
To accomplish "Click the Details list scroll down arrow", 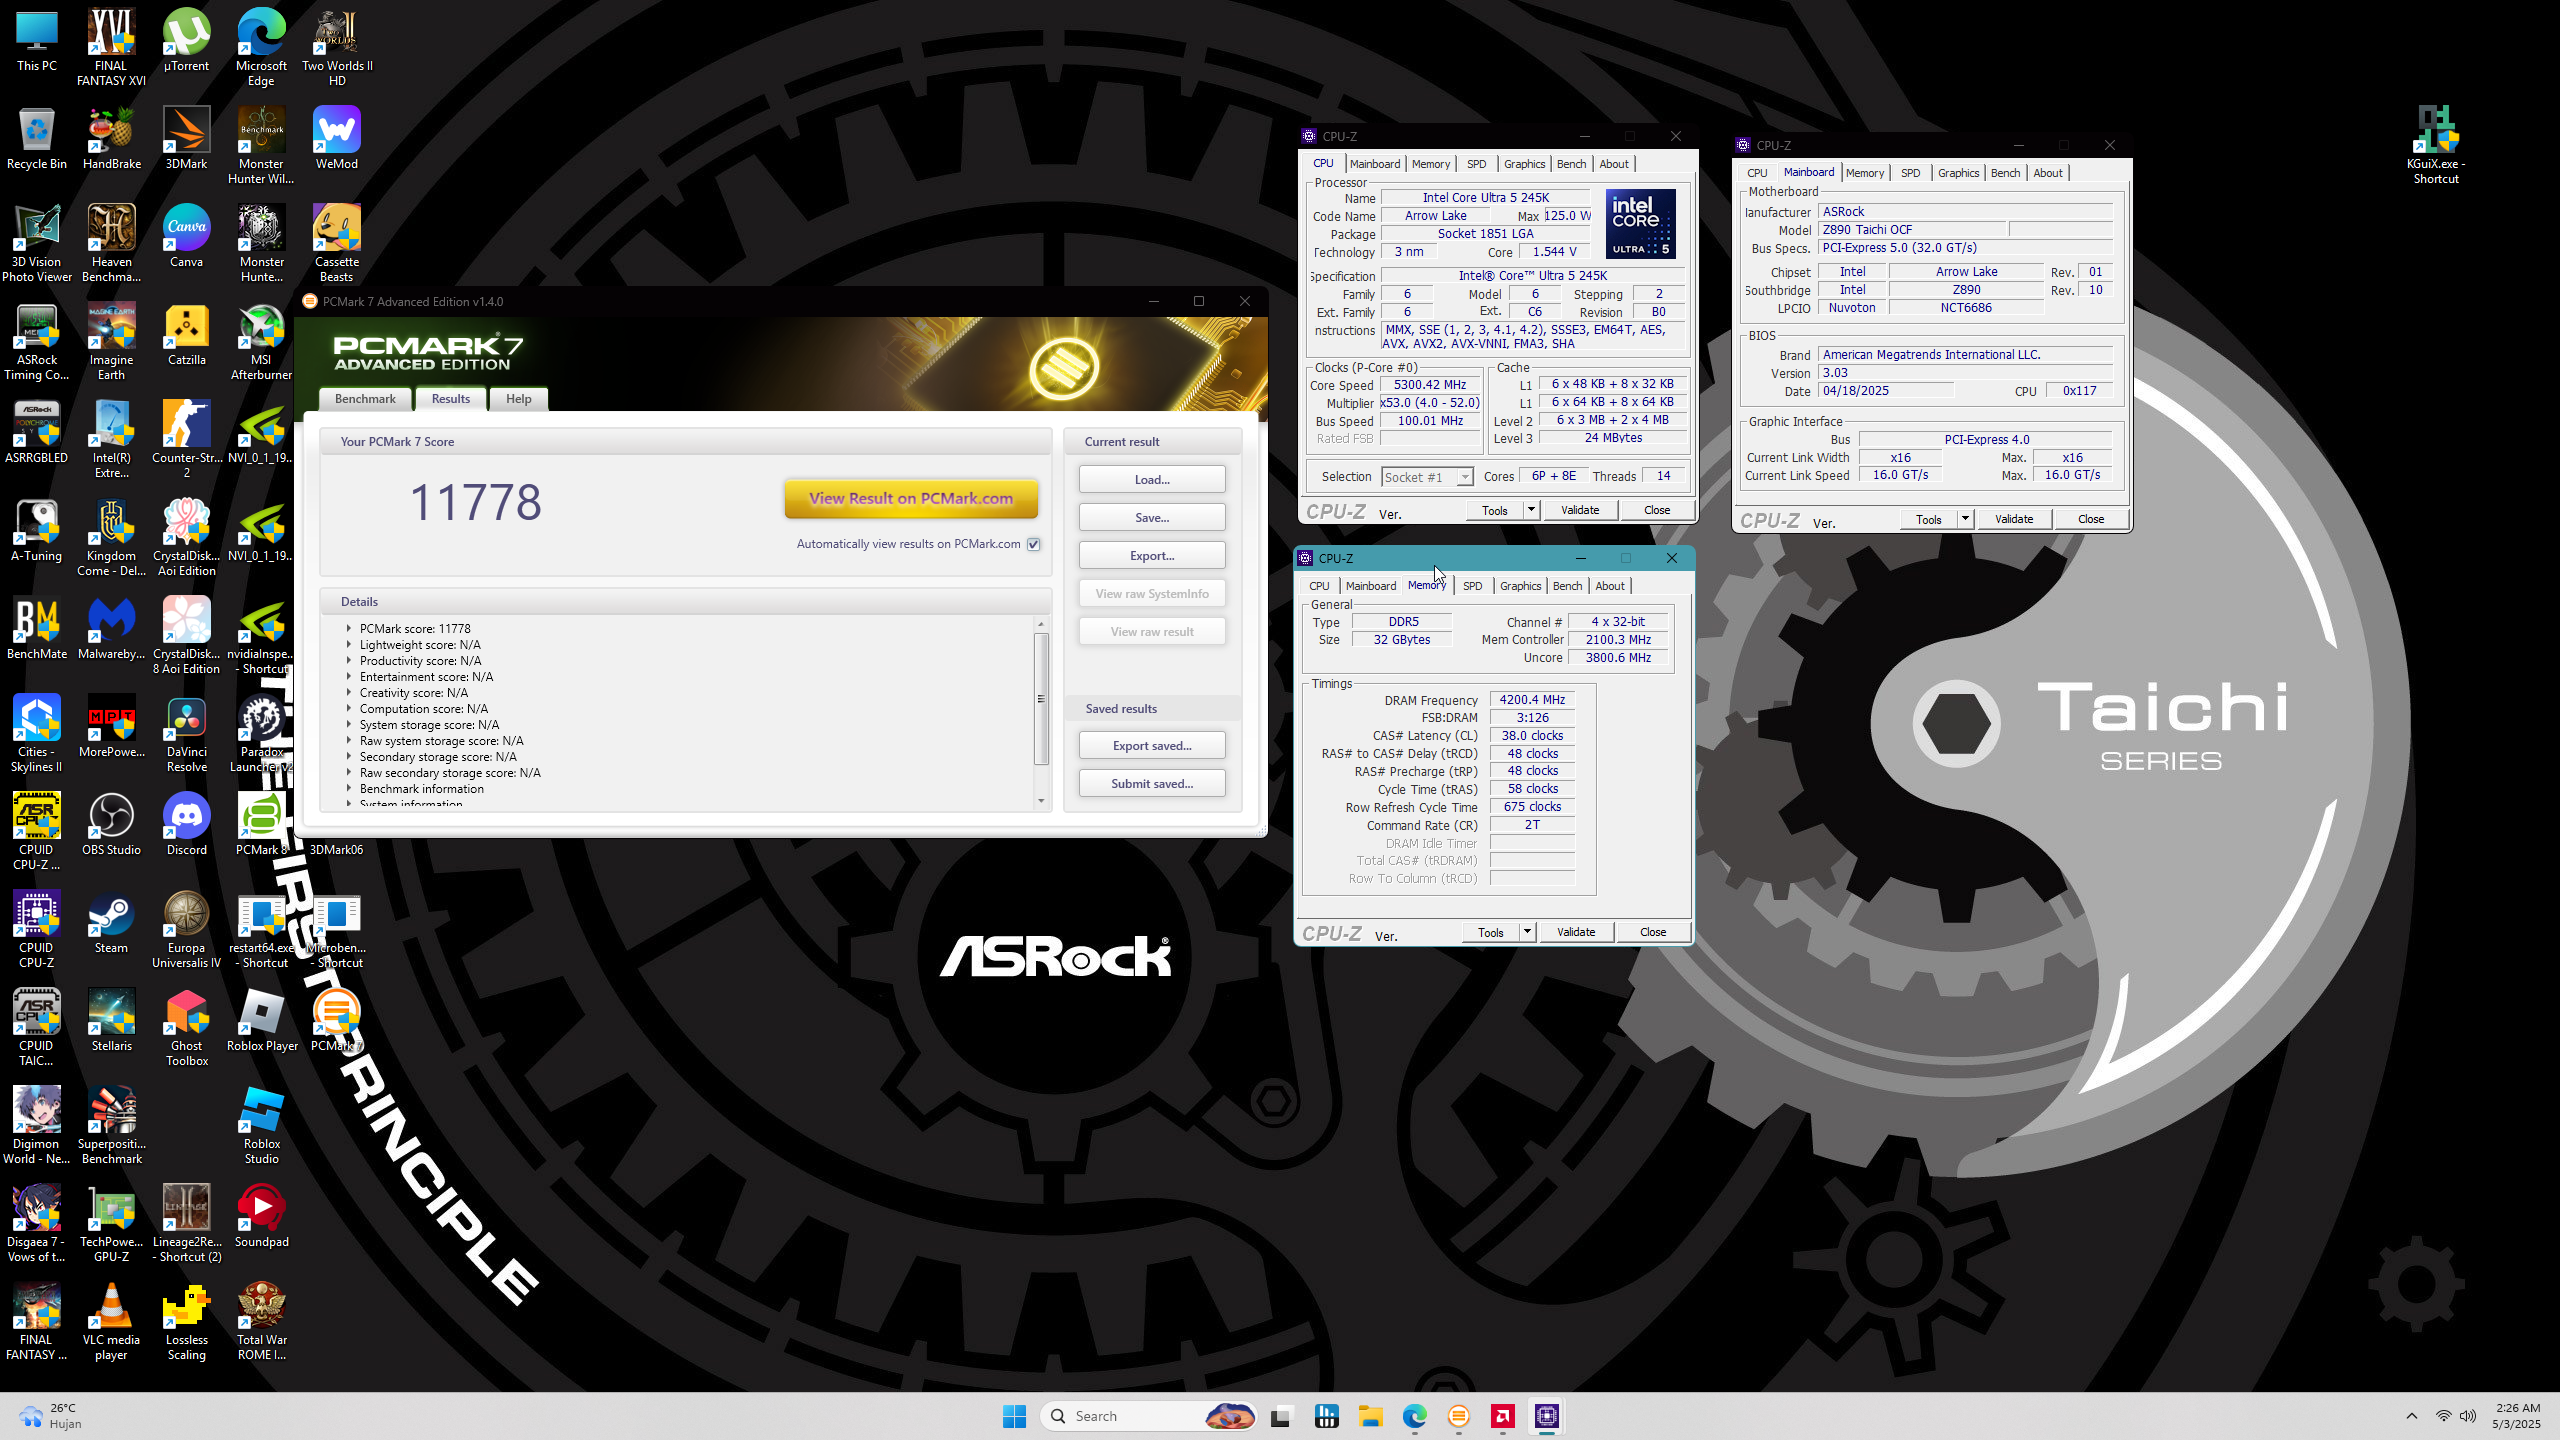I will tap(1041, 801).
